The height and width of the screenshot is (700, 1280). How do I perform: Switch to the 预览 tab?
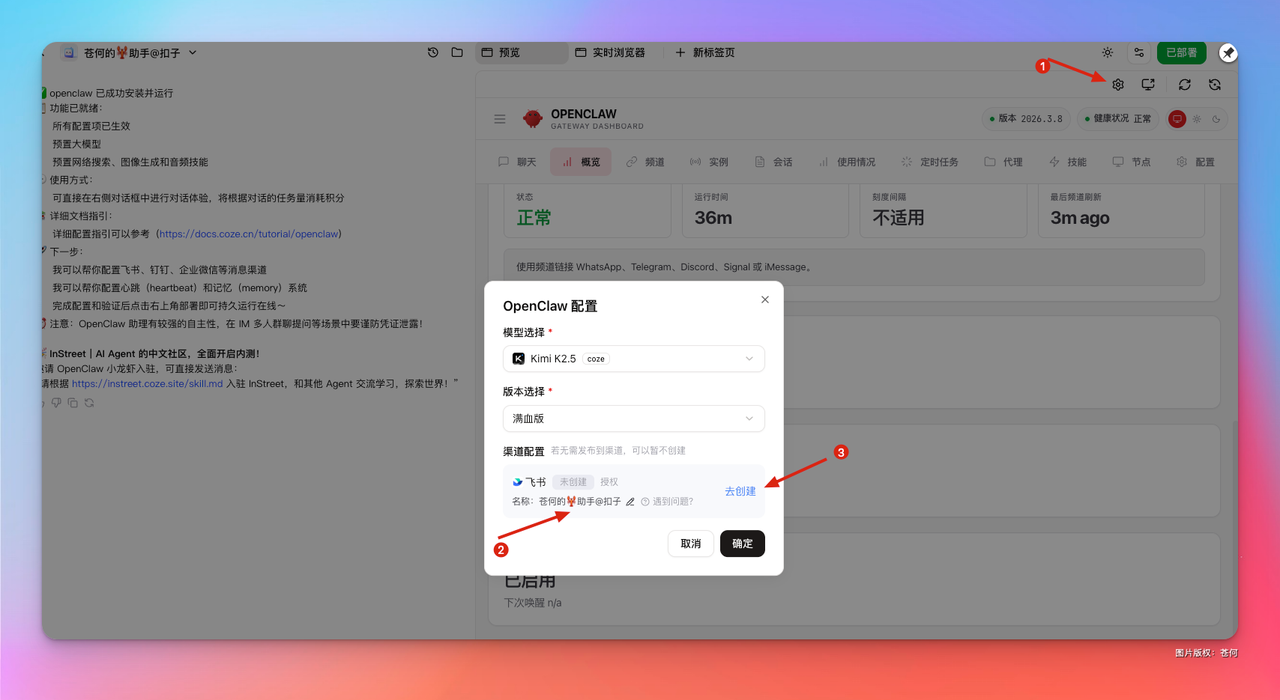click(521, 52)
